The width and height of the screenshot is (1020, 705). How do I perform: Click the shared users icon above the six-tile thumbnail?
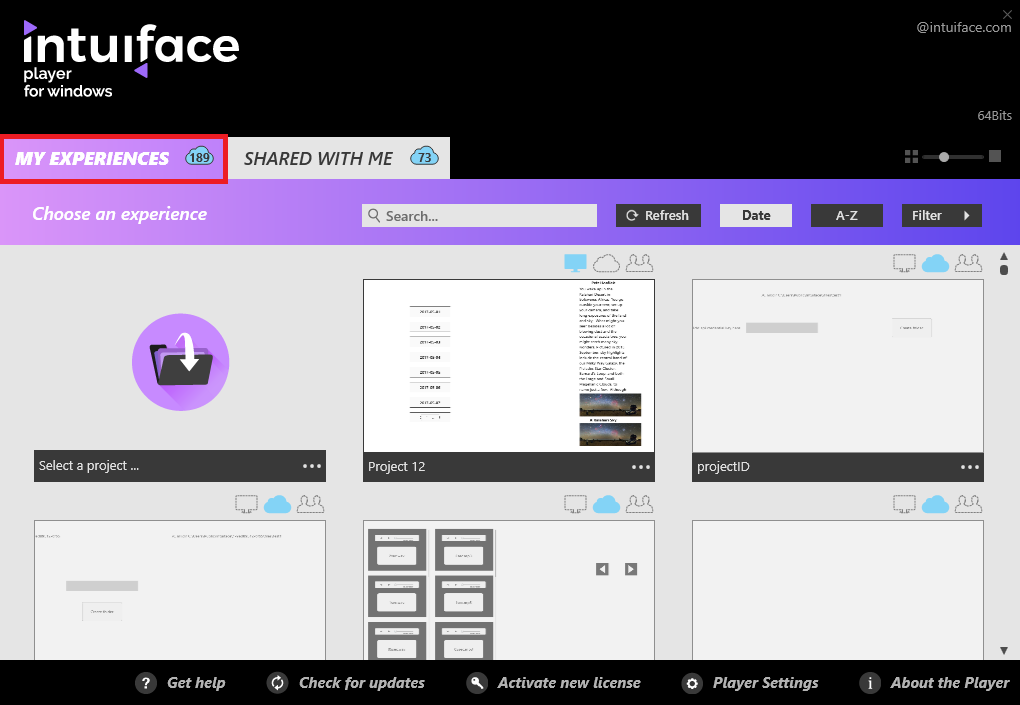point(639,504)
